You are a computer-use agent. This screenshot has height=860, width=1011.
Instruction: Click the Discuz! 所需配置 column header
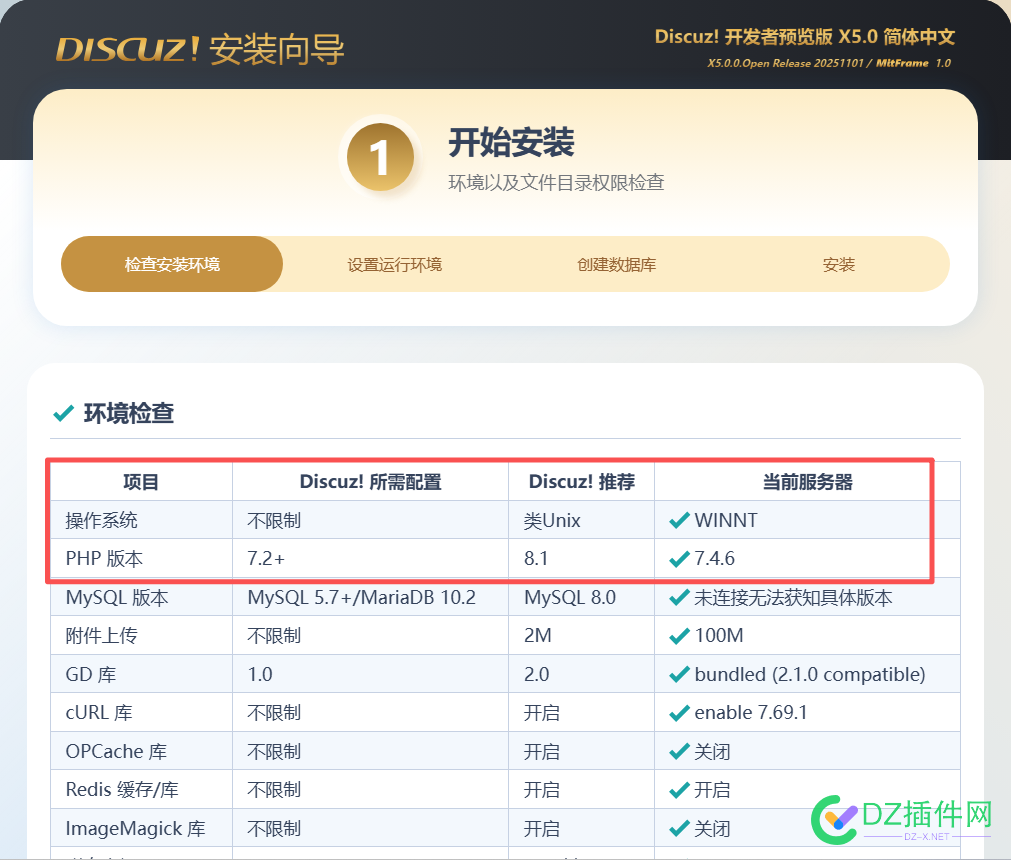coord(371,482)
